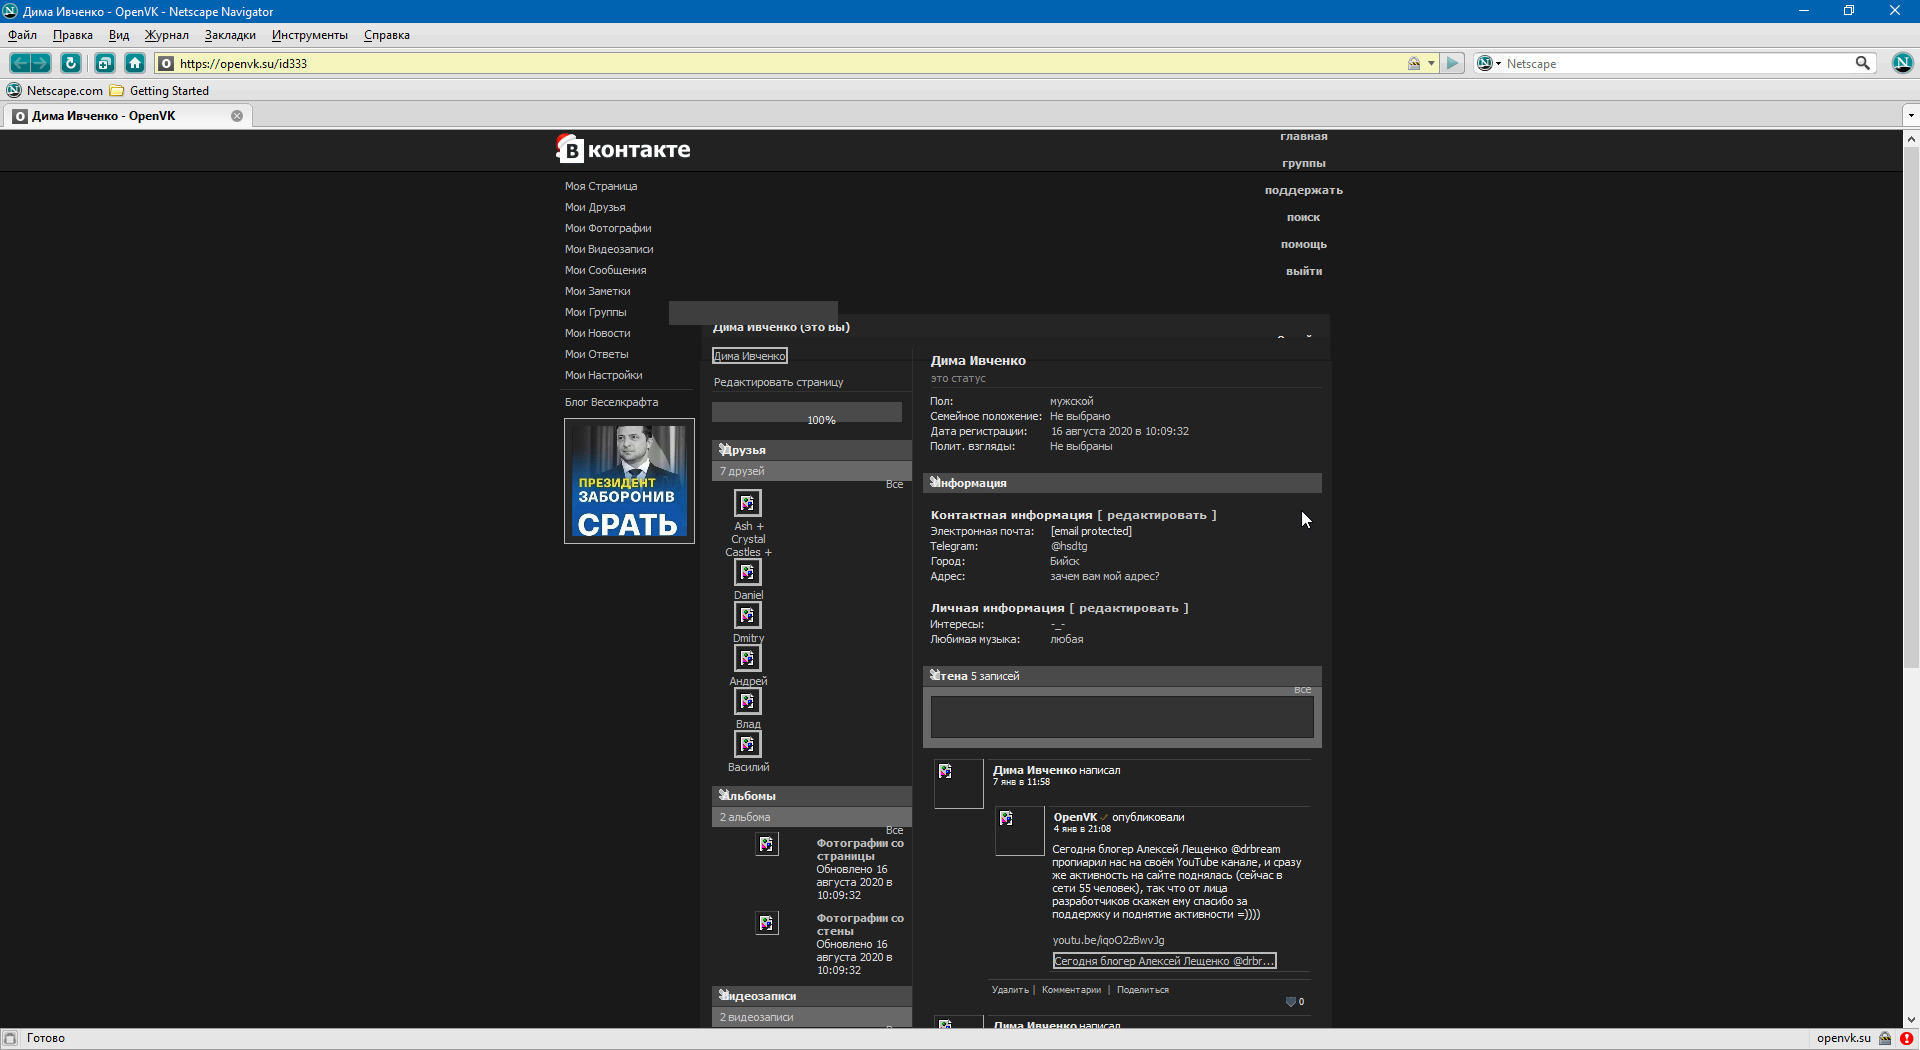Expand the list all tabs dropdown
Viewport: 1920px width, 1050px height.
pos(1910,116)
